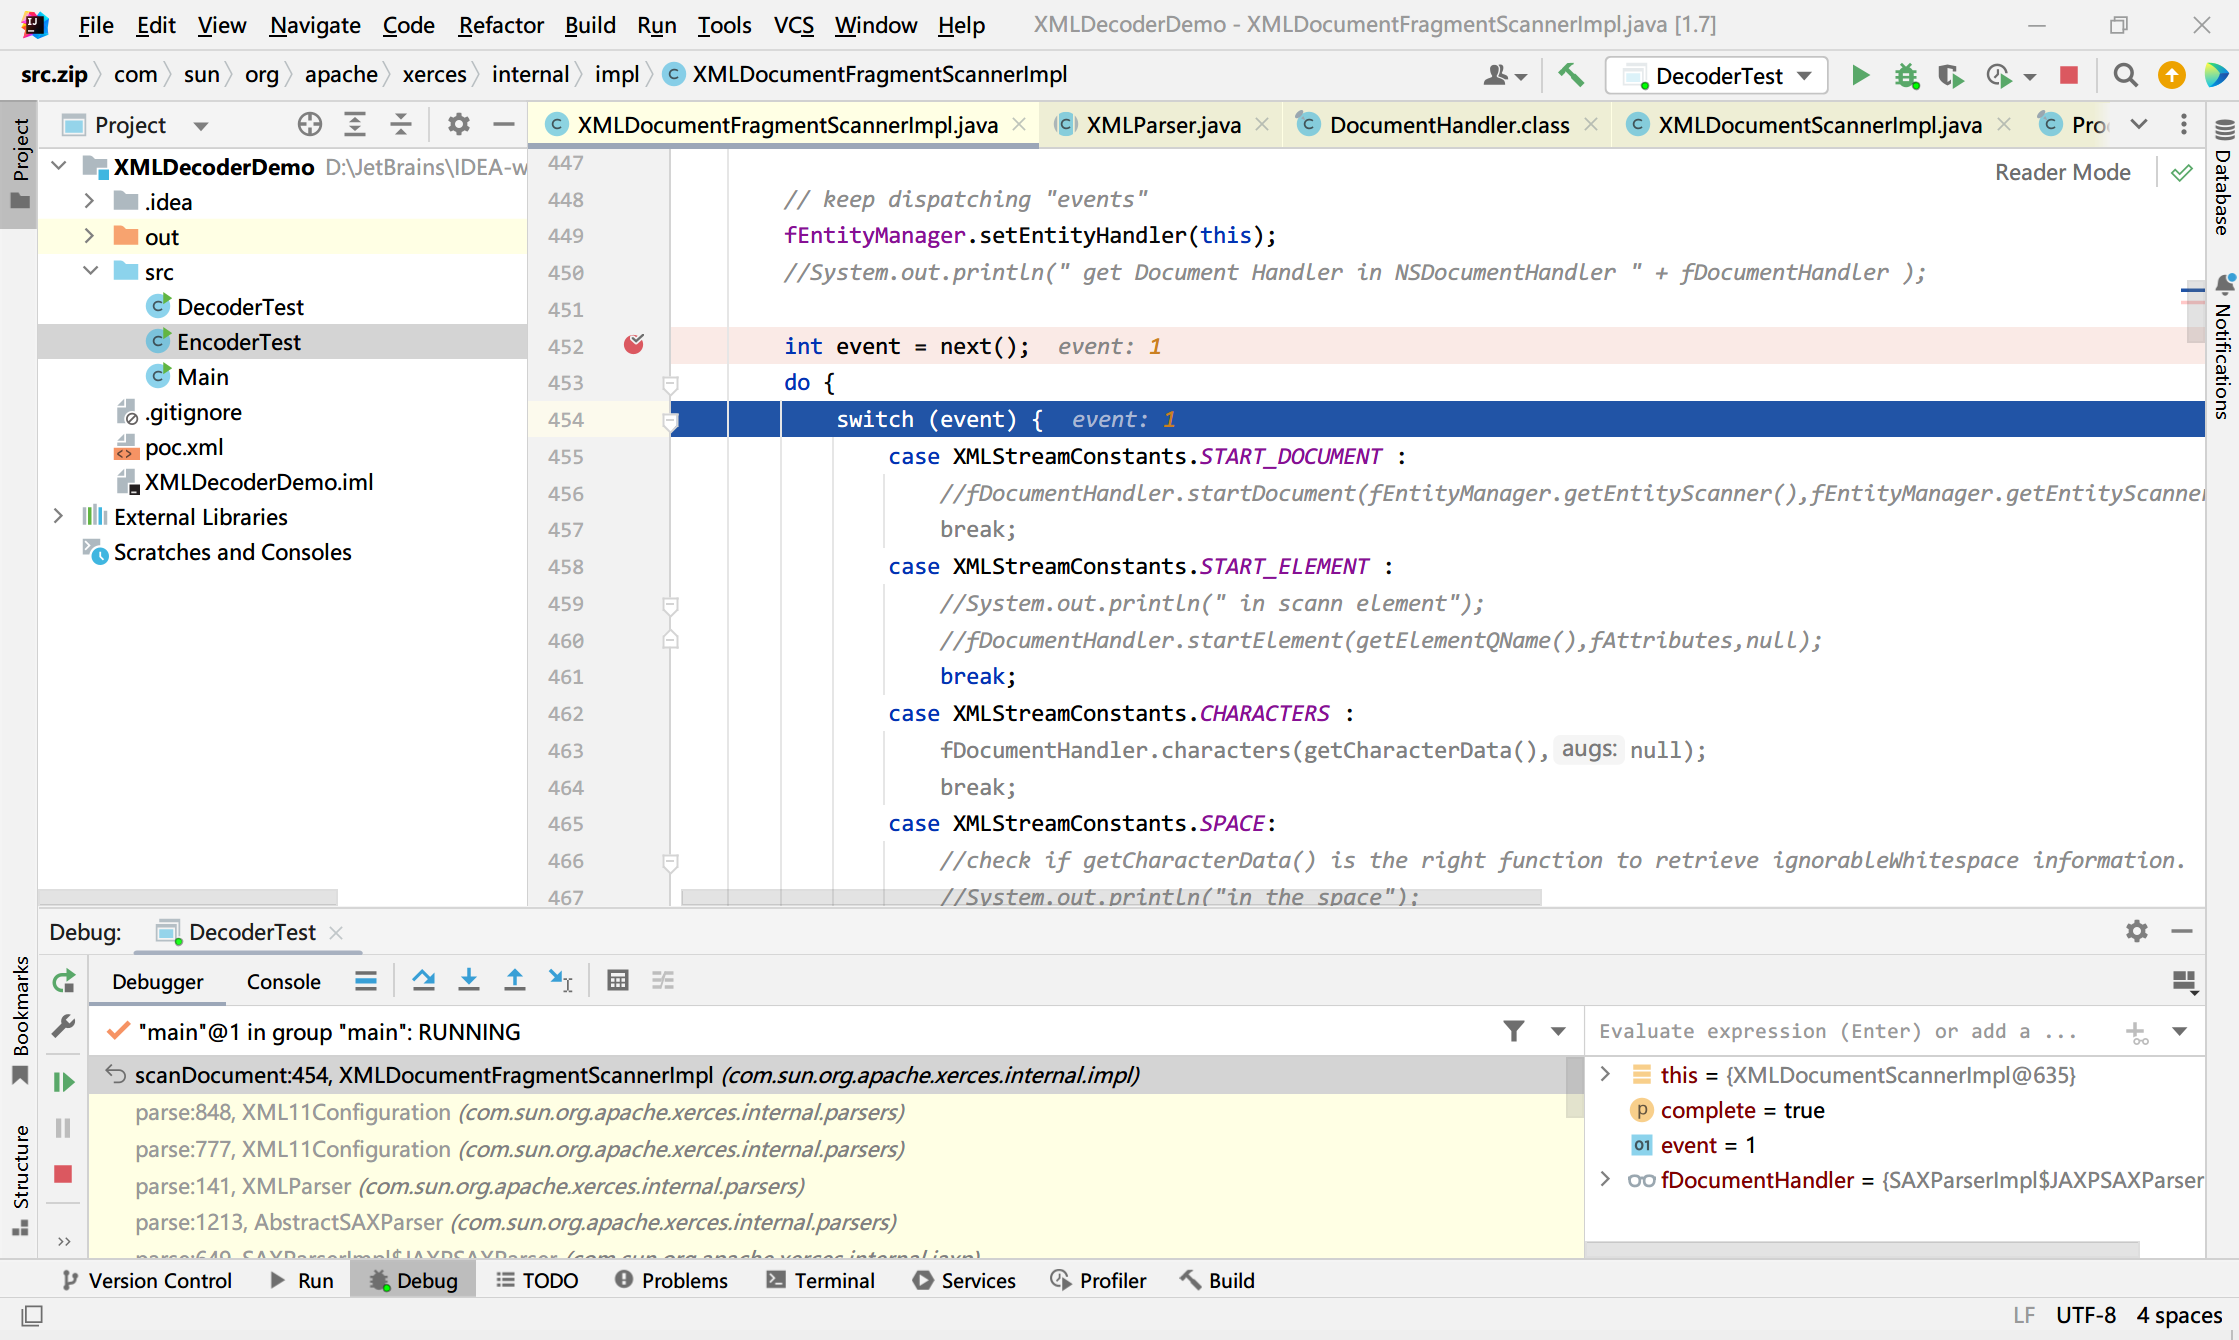
Task: Toggle code fold marker at line 459
Action: point(671,605)
